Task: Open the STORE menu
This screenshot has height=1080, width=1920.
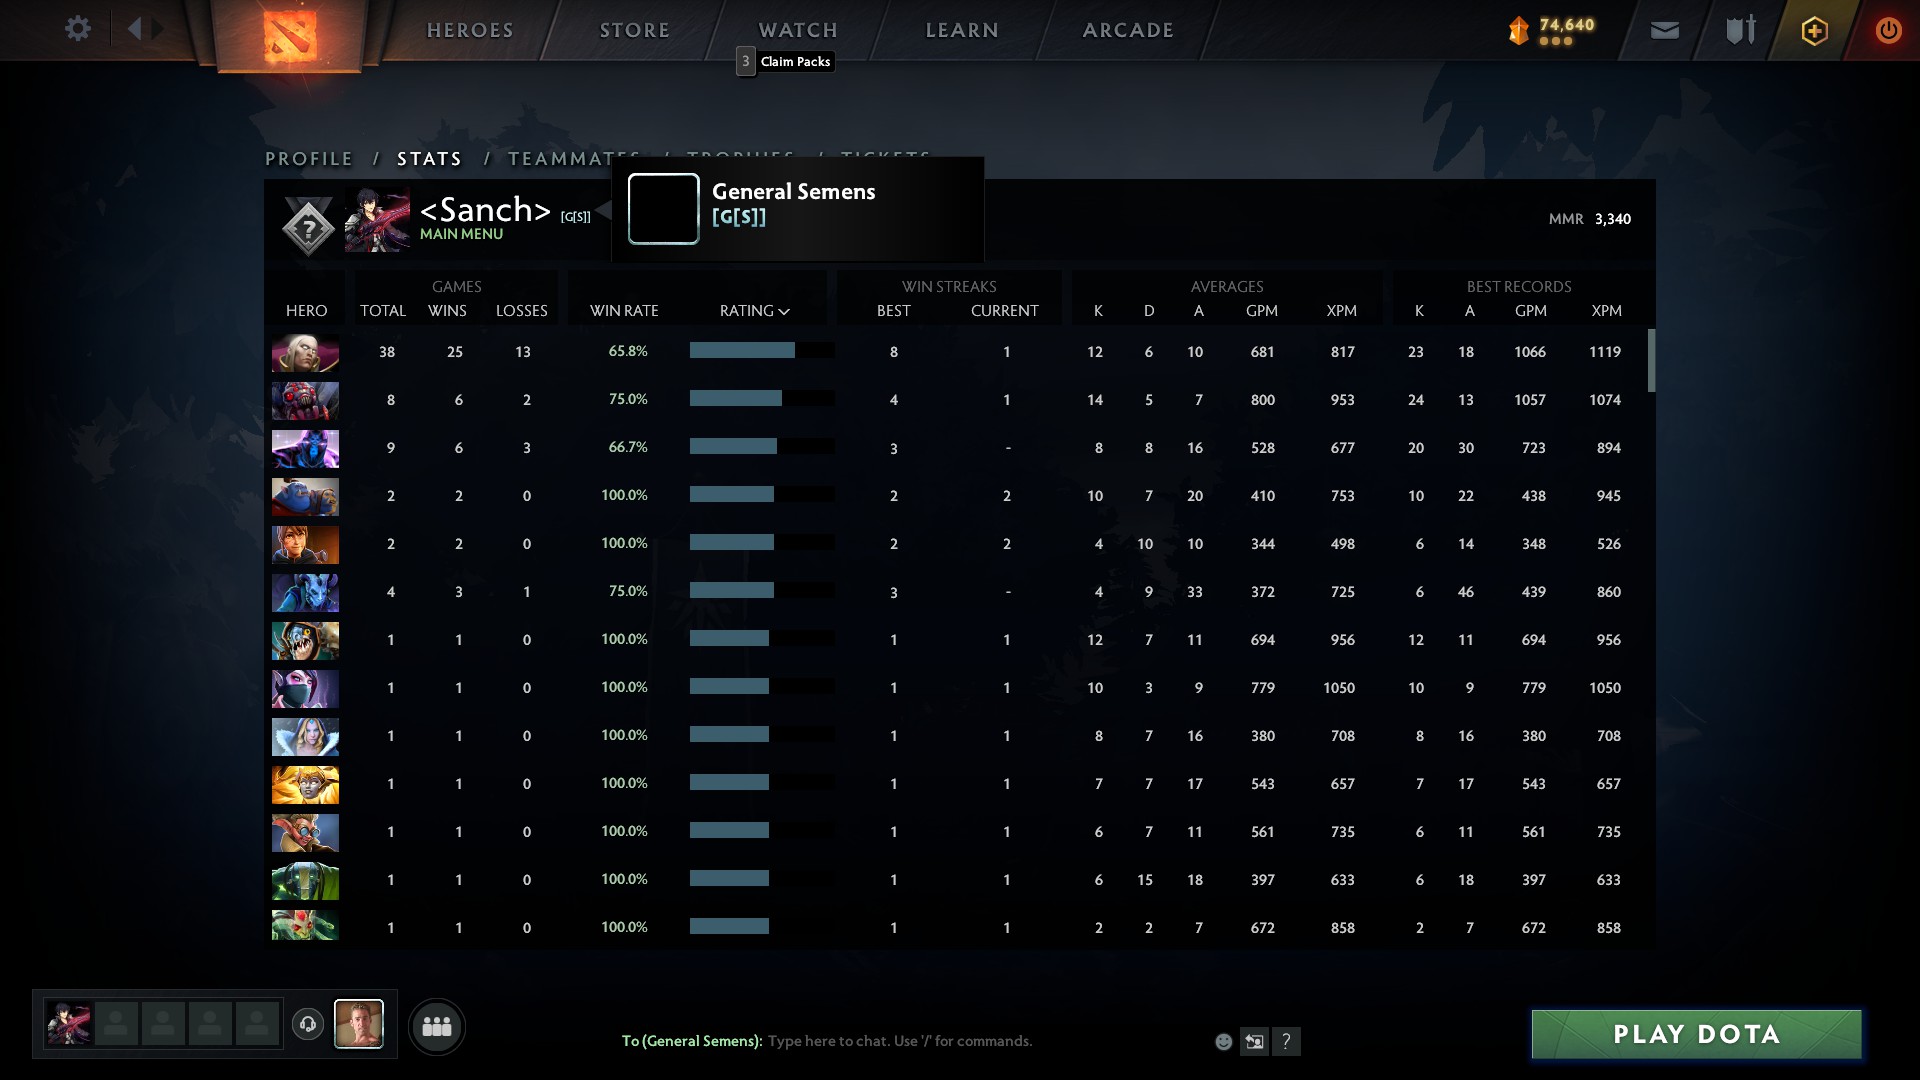Action: pos(635,30)
